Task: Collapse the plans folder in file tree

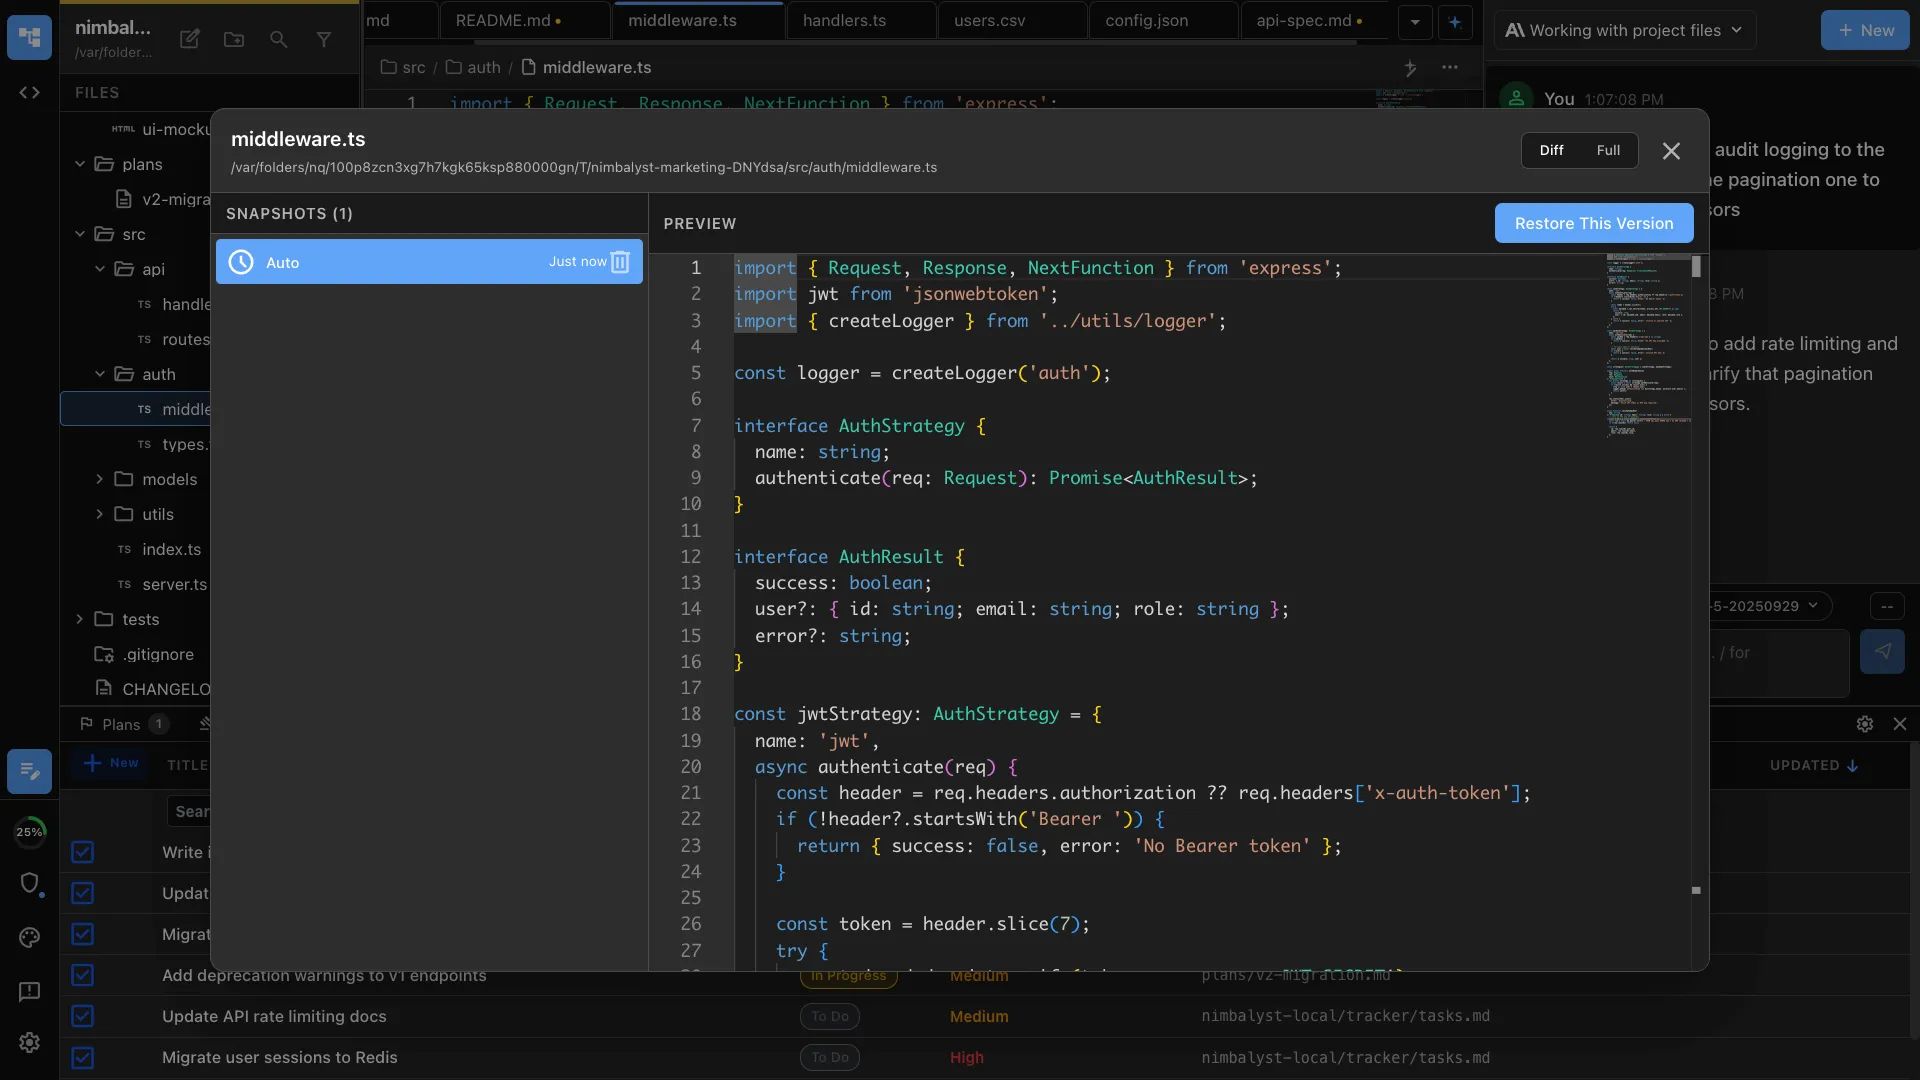Action: (x=80, y=164)
